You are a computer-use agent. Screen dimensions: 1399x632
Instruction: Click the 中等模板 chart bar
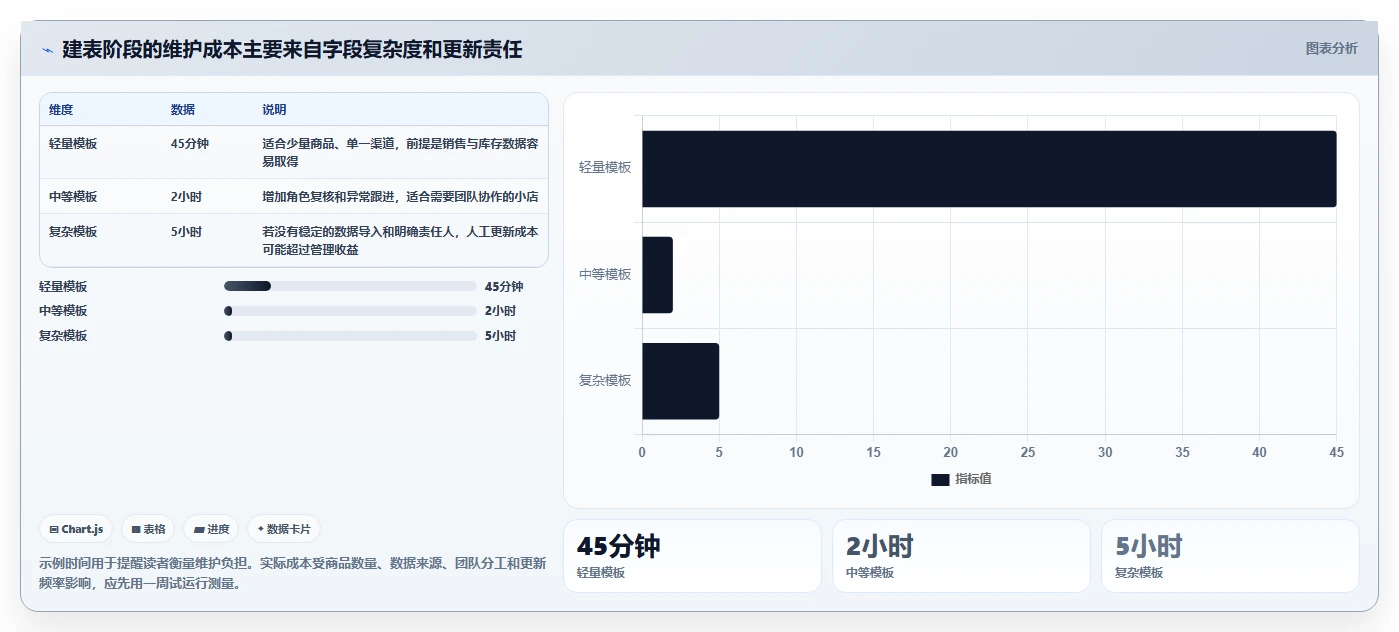click(x=657, y=275)
